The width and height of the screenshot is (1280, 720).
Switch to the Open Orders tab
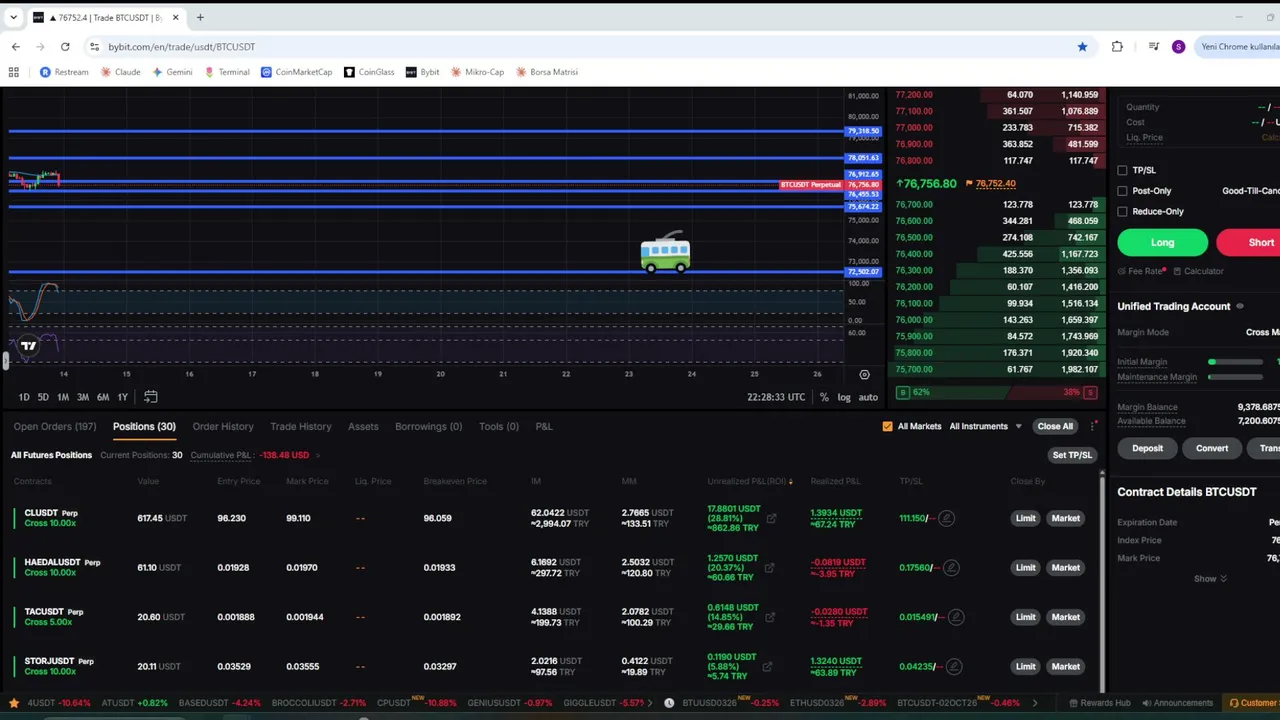point(55,427)
